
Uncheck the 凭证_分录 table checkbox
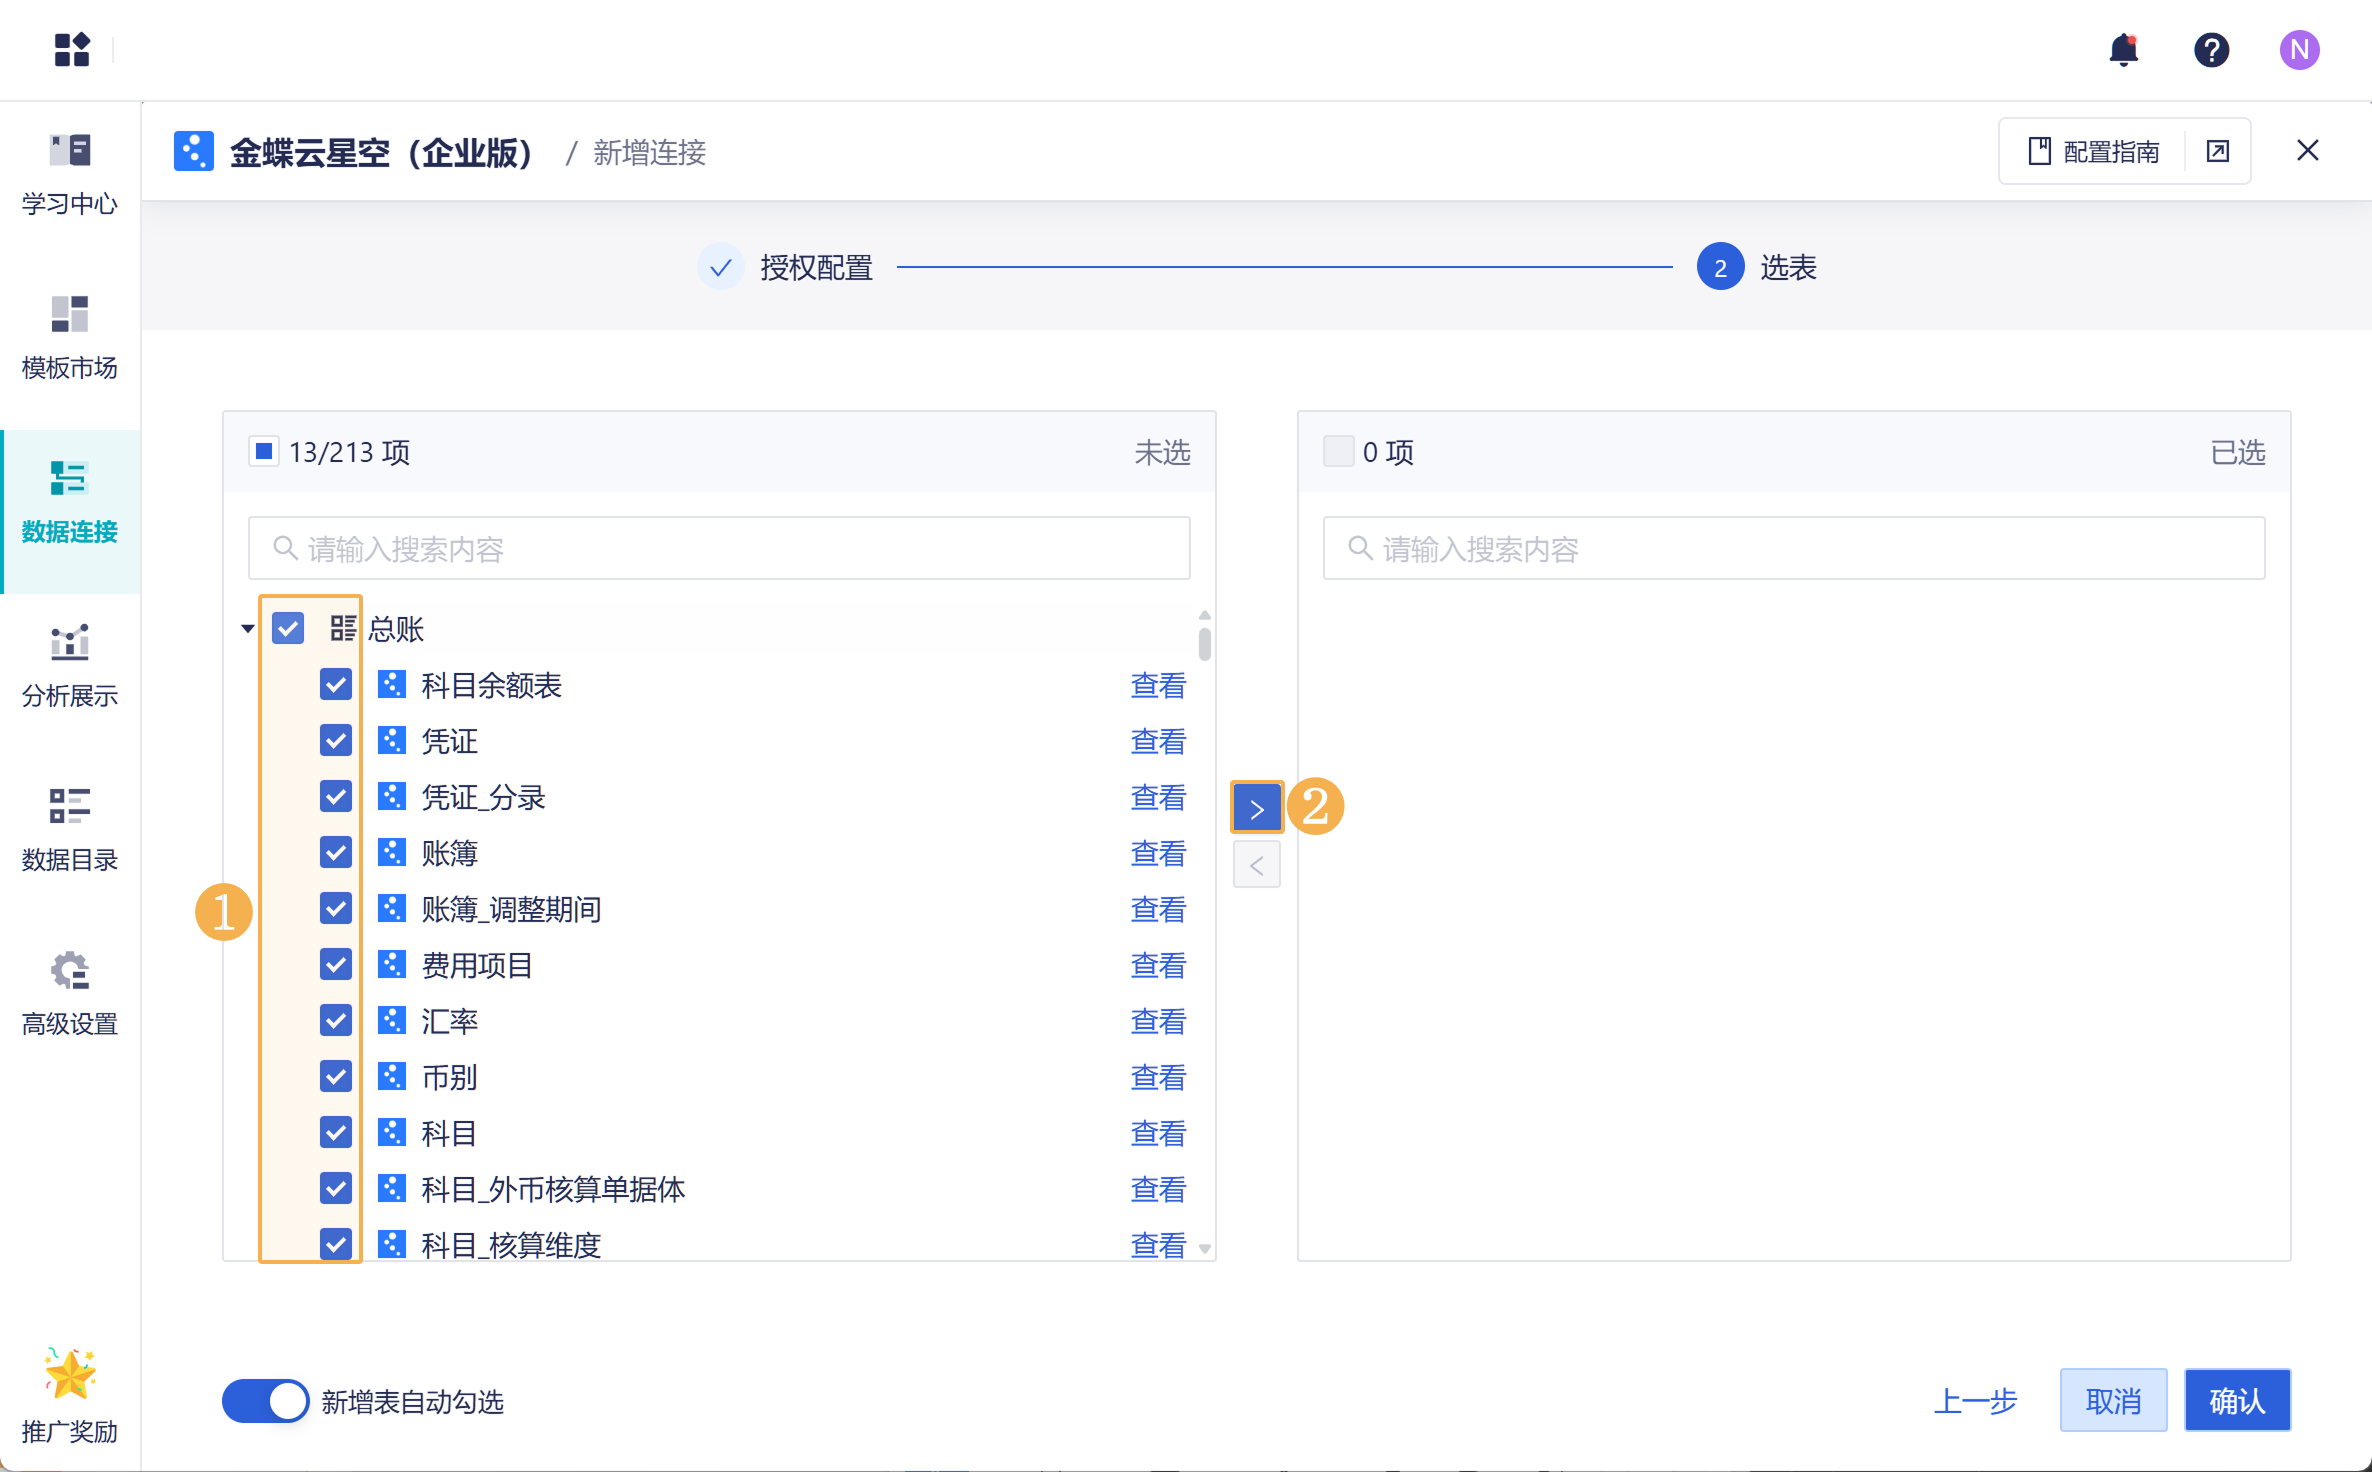click(x=336, y=797)
